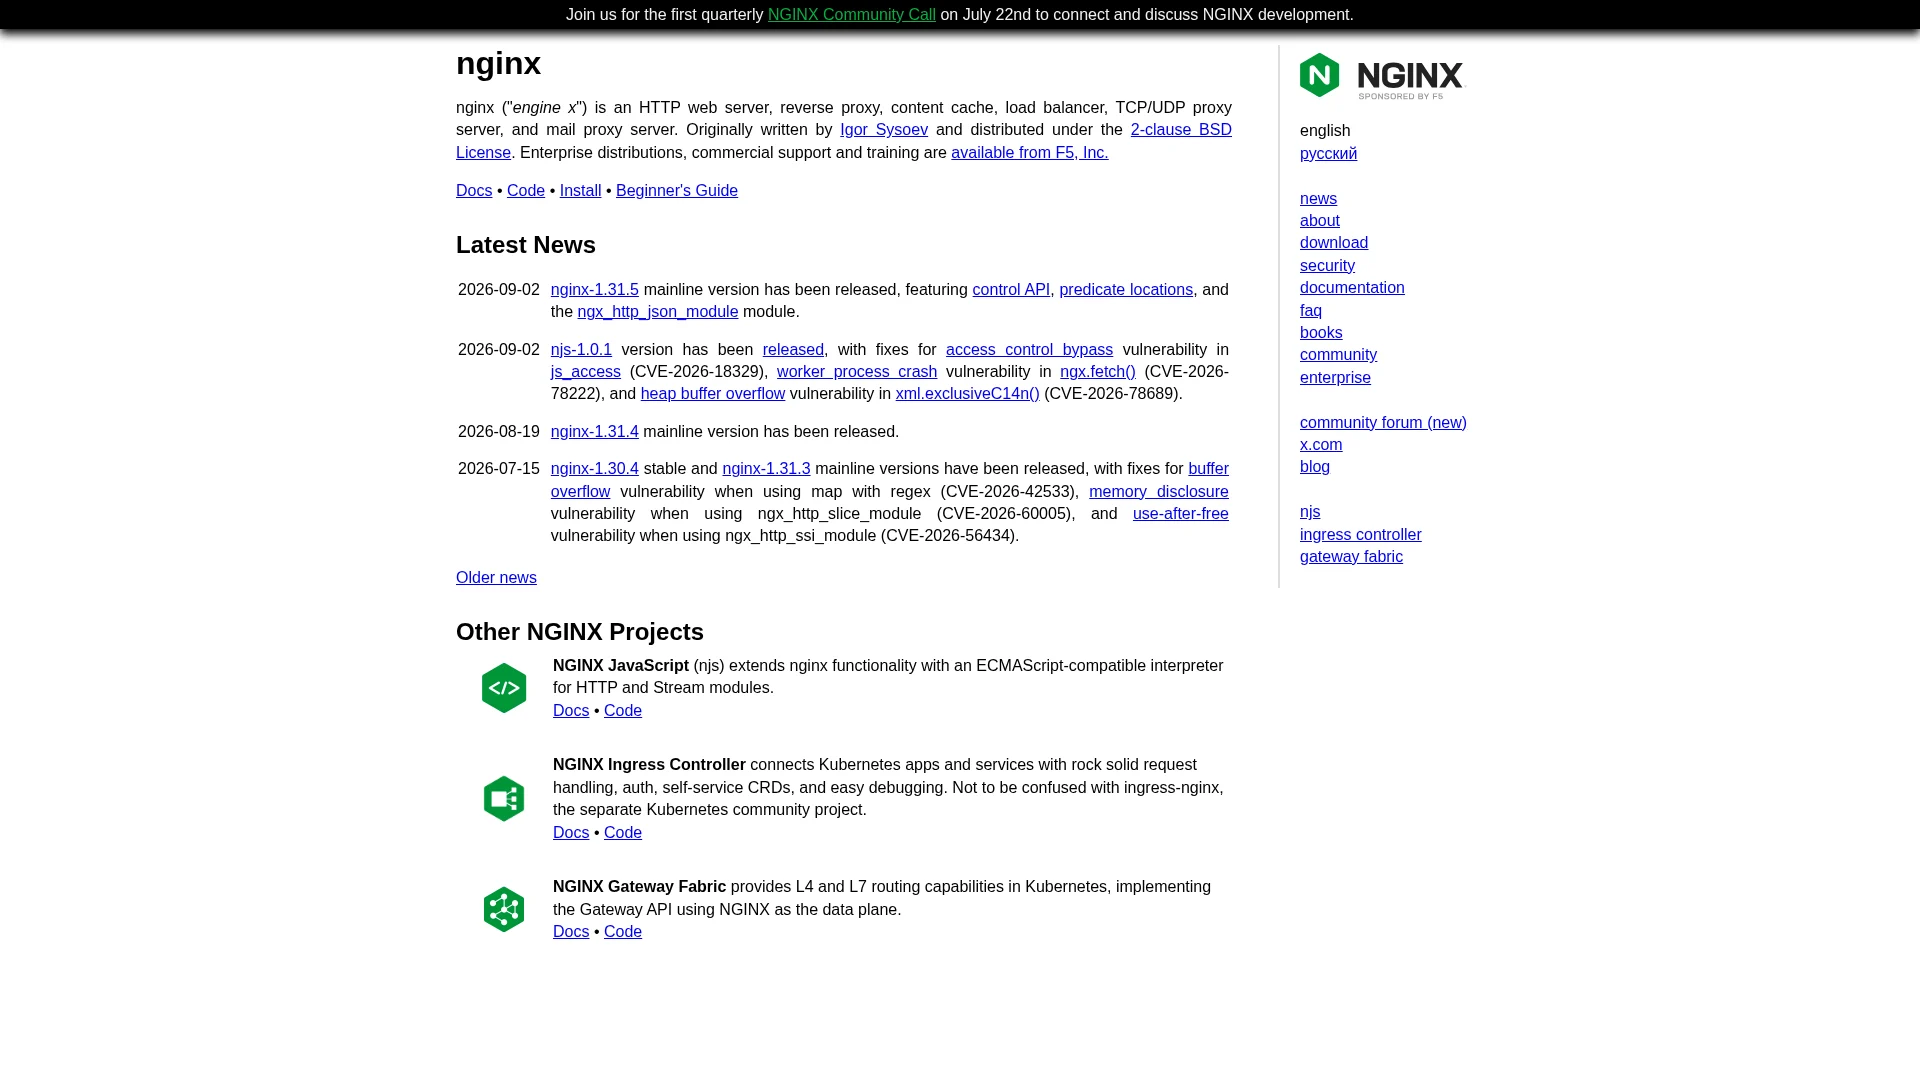Screen dimensions: 1920x1080
Task: Click the 'nginx' page title
Action: pyautogui.click(x=499, y=64)
